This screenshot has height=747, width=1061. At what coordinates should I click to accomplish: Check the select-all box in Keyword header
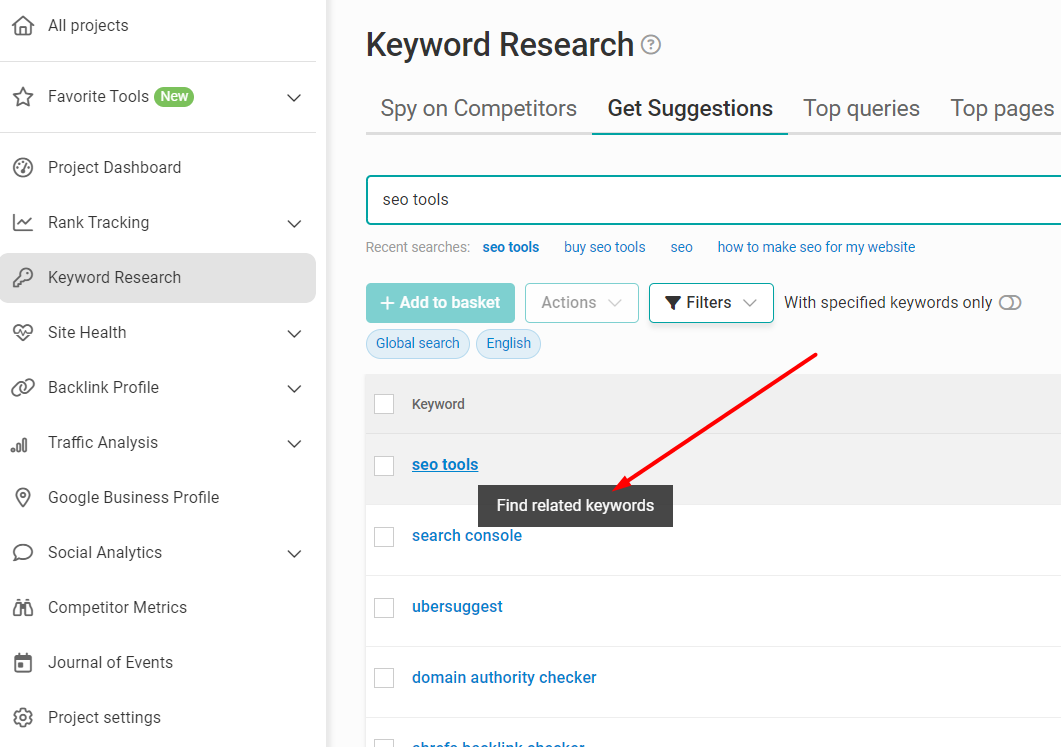384,404
